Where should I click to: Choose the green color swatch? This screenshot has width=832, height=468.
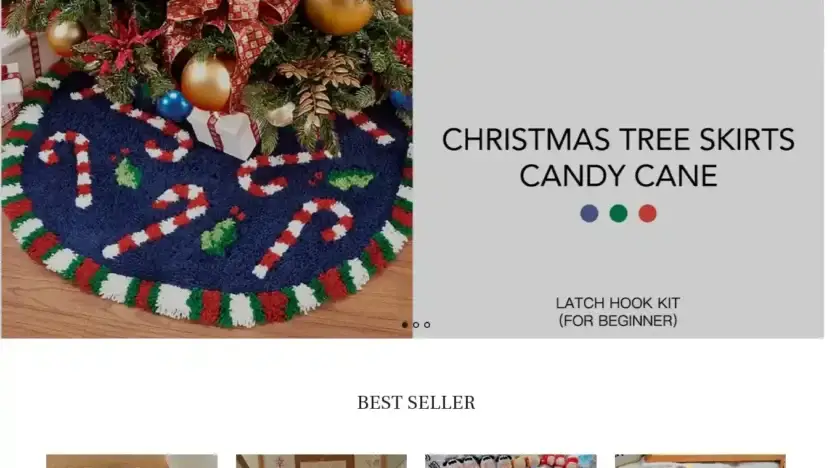[618, 213]
